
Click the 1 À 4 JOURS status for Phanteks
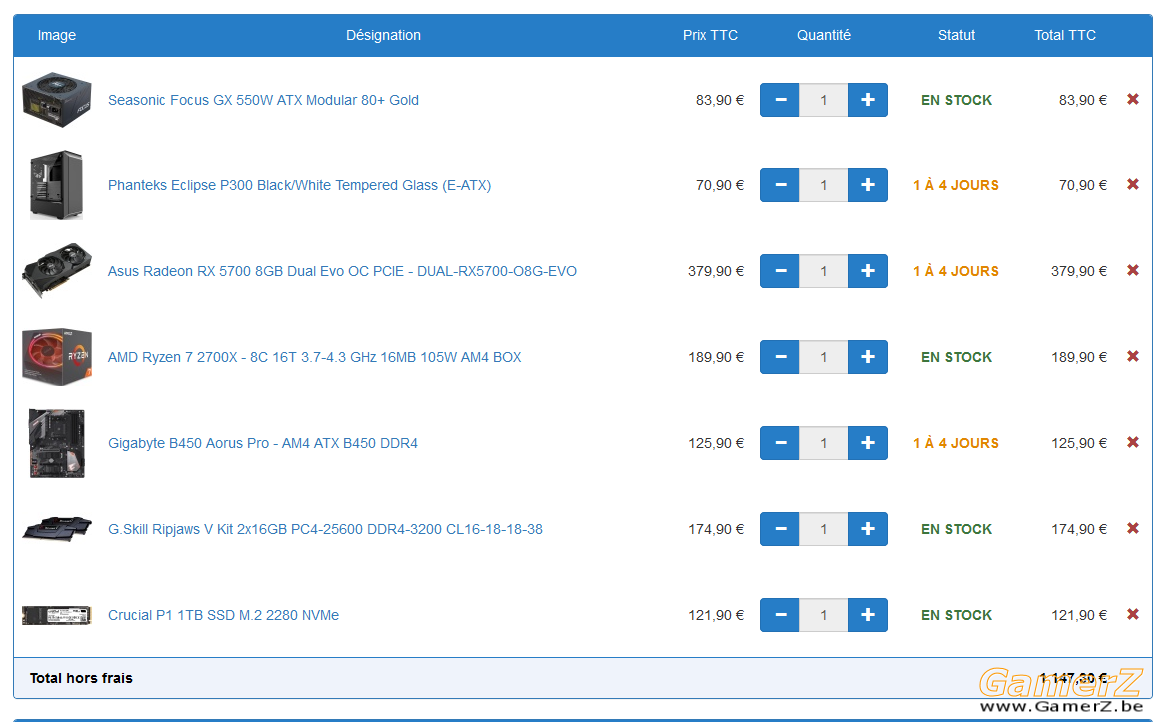click(956, 185)
